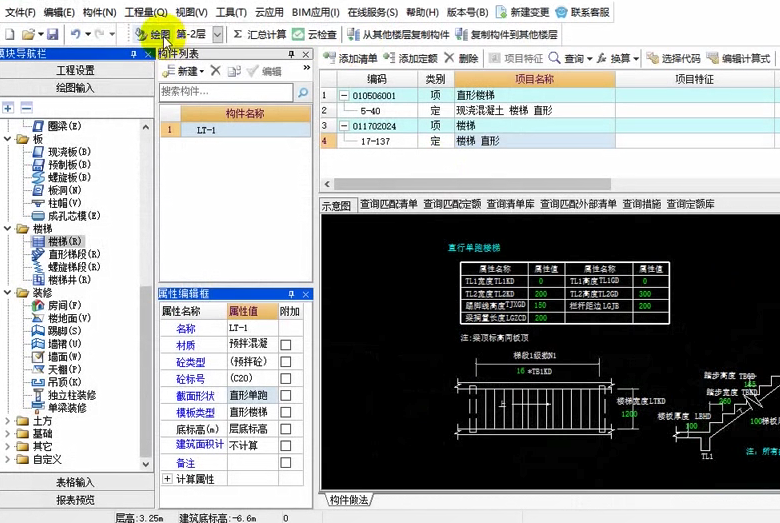Toggle the 材质 附加 checkbox
This screenshot has width=780, height=523.
pos(286,345)
